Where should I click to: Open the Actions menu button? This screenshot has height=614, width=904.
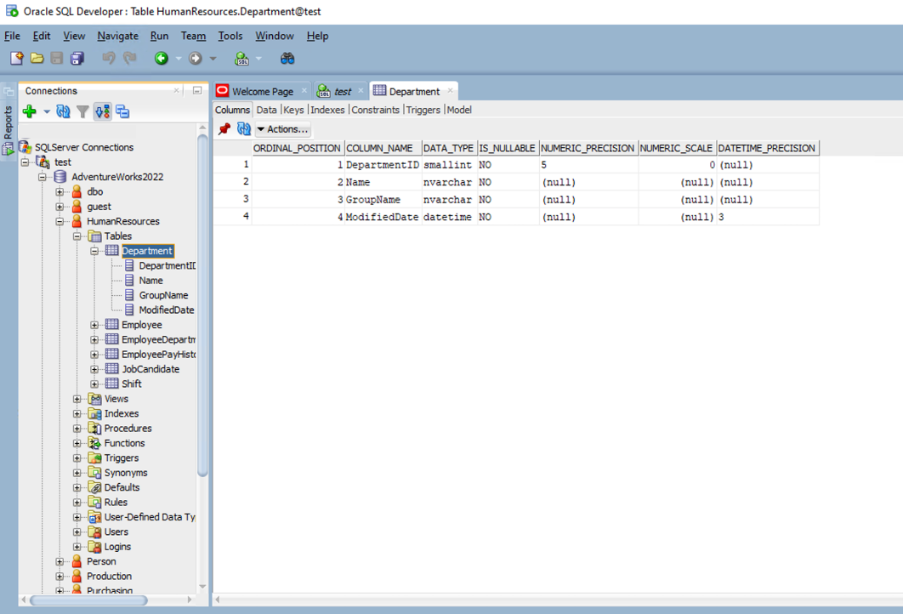283,129
